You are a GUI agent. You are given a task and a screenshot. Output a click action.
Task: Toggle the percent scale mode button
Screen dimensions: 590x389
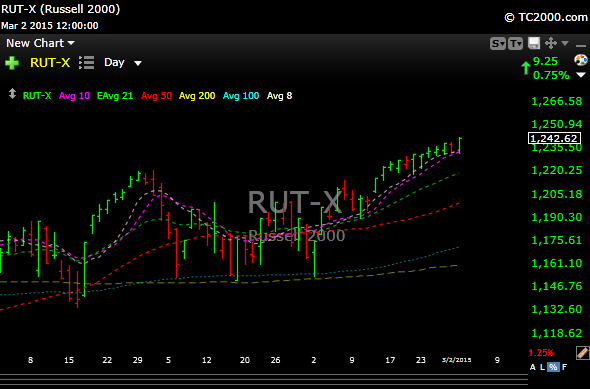pos(553,367)
